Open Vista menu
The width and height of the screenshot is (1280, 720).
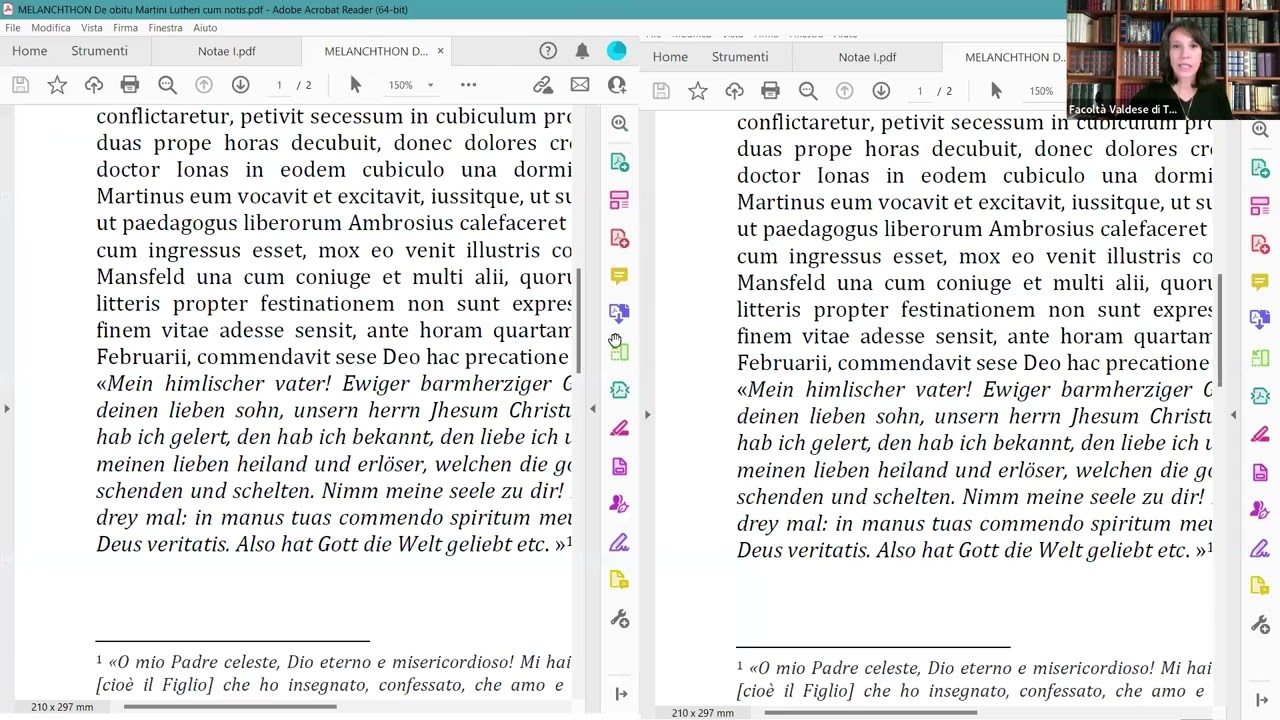91,28
